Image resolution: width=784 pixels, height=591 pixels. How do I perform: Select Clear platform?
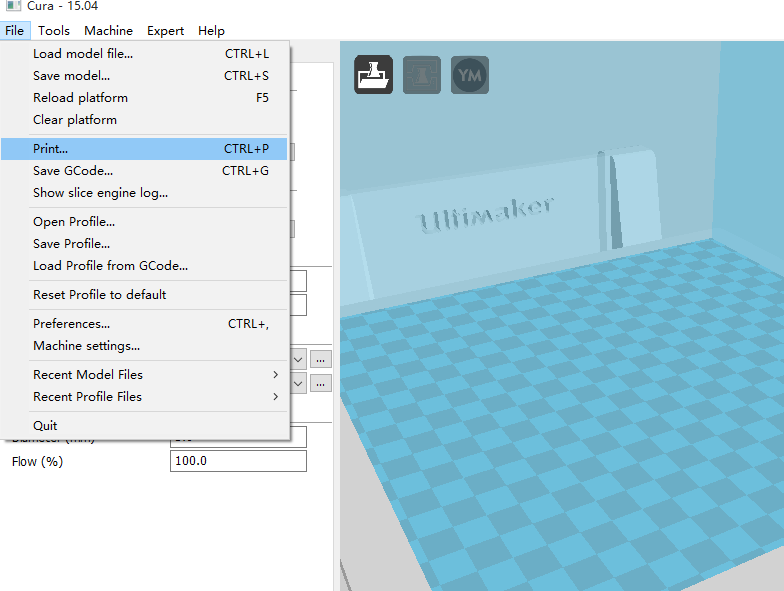[144, 120]
